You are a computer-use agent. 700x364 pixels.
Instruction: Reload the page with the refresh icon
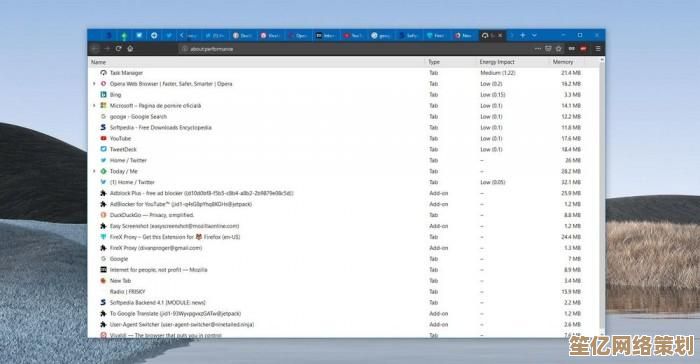[118, 48]
